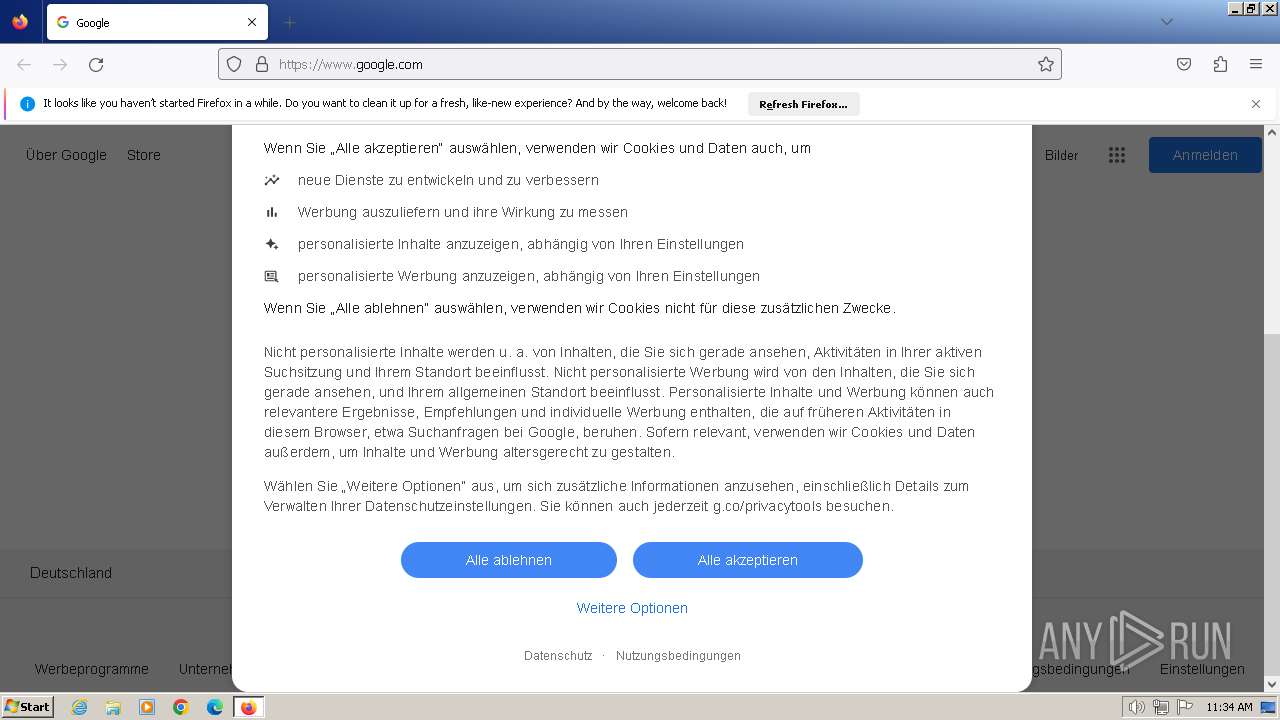The image size is (1280, 720).
Task: Click the page scrollbar down arrow
Action: [x=1272, y=685]
